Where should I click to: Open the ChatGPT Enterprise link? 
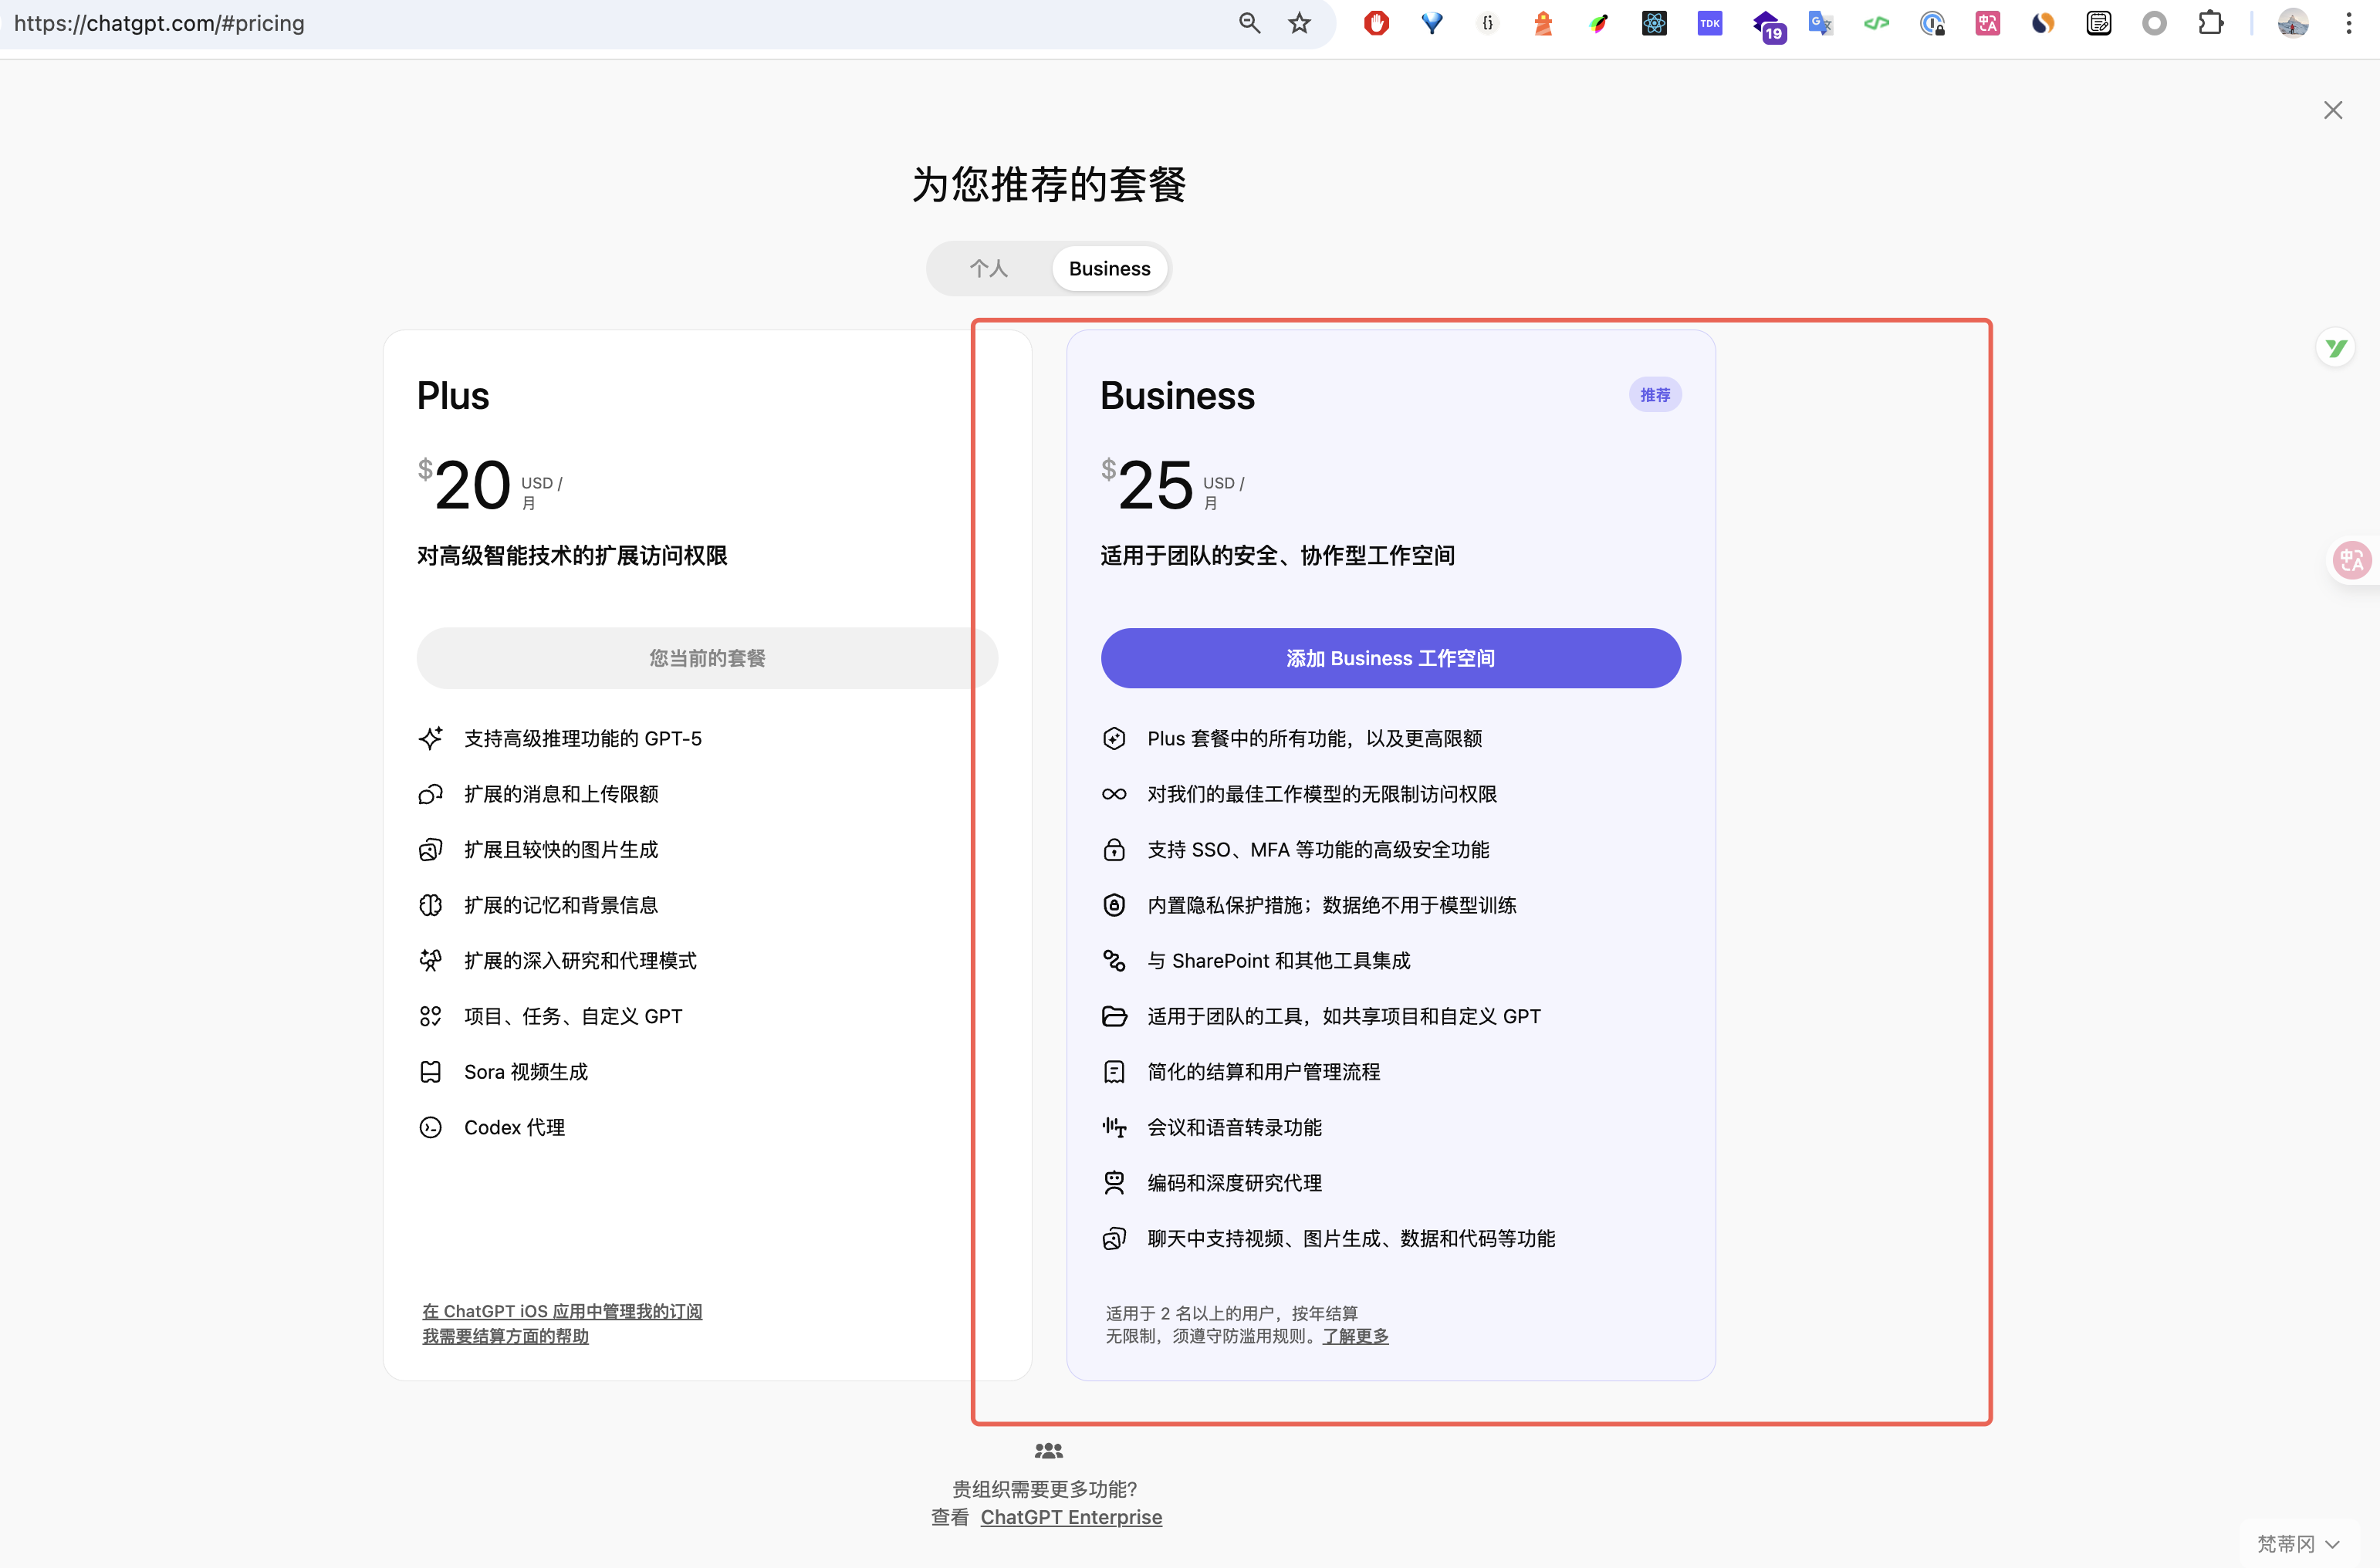1070,1517
